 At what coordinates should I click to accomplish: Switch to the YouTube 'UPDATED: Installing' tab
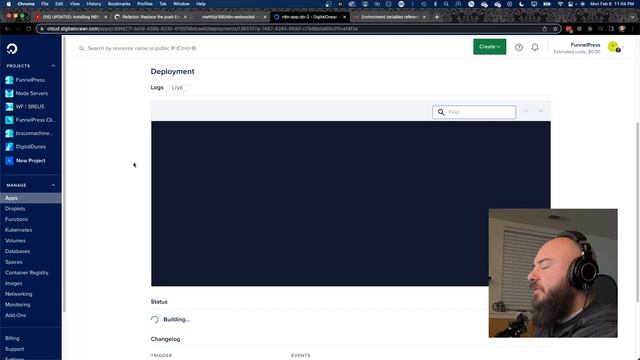[70, 17]
